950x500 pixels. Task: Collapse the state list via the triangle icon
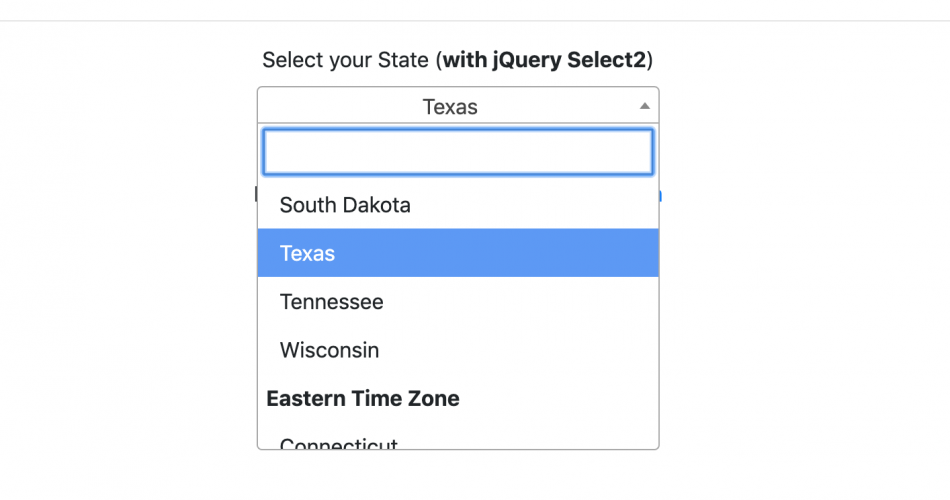tap(645, 106)
